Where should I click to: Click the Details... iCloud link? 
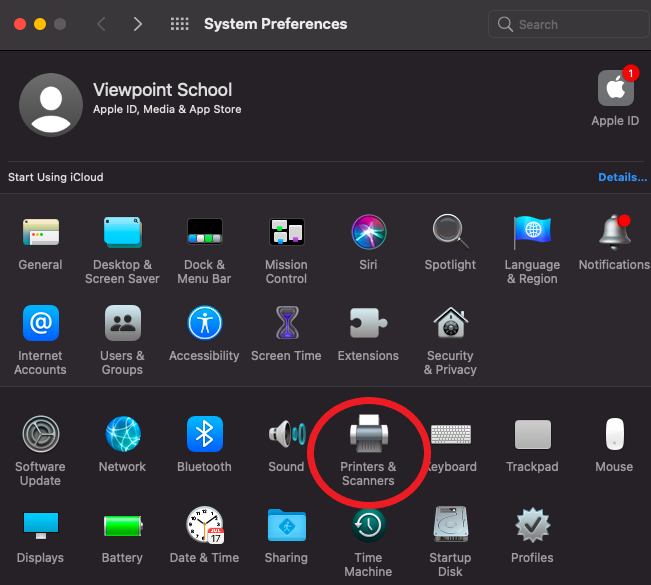[622, 177]
